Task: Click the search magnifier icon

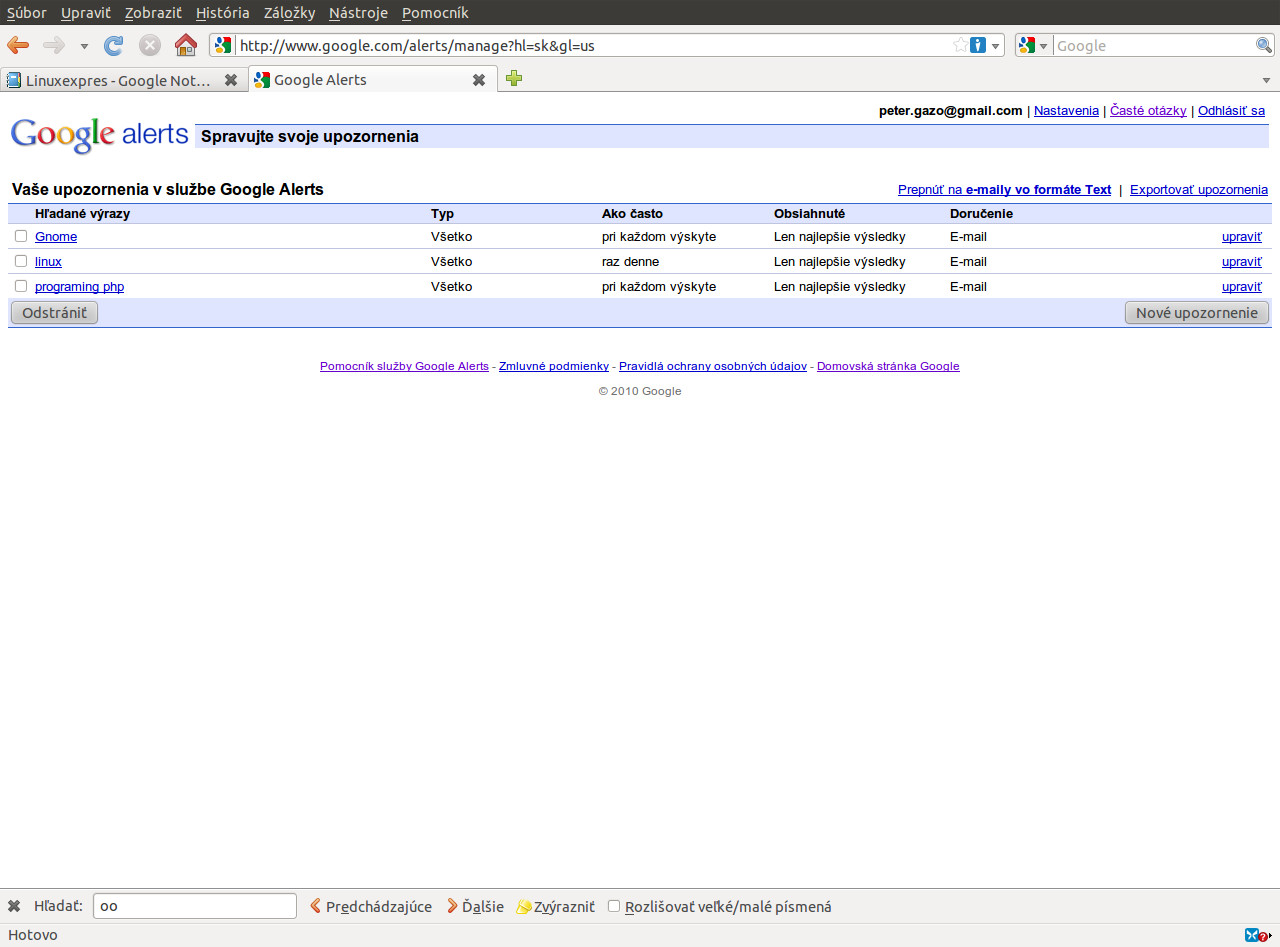Action: point(1264,45)
